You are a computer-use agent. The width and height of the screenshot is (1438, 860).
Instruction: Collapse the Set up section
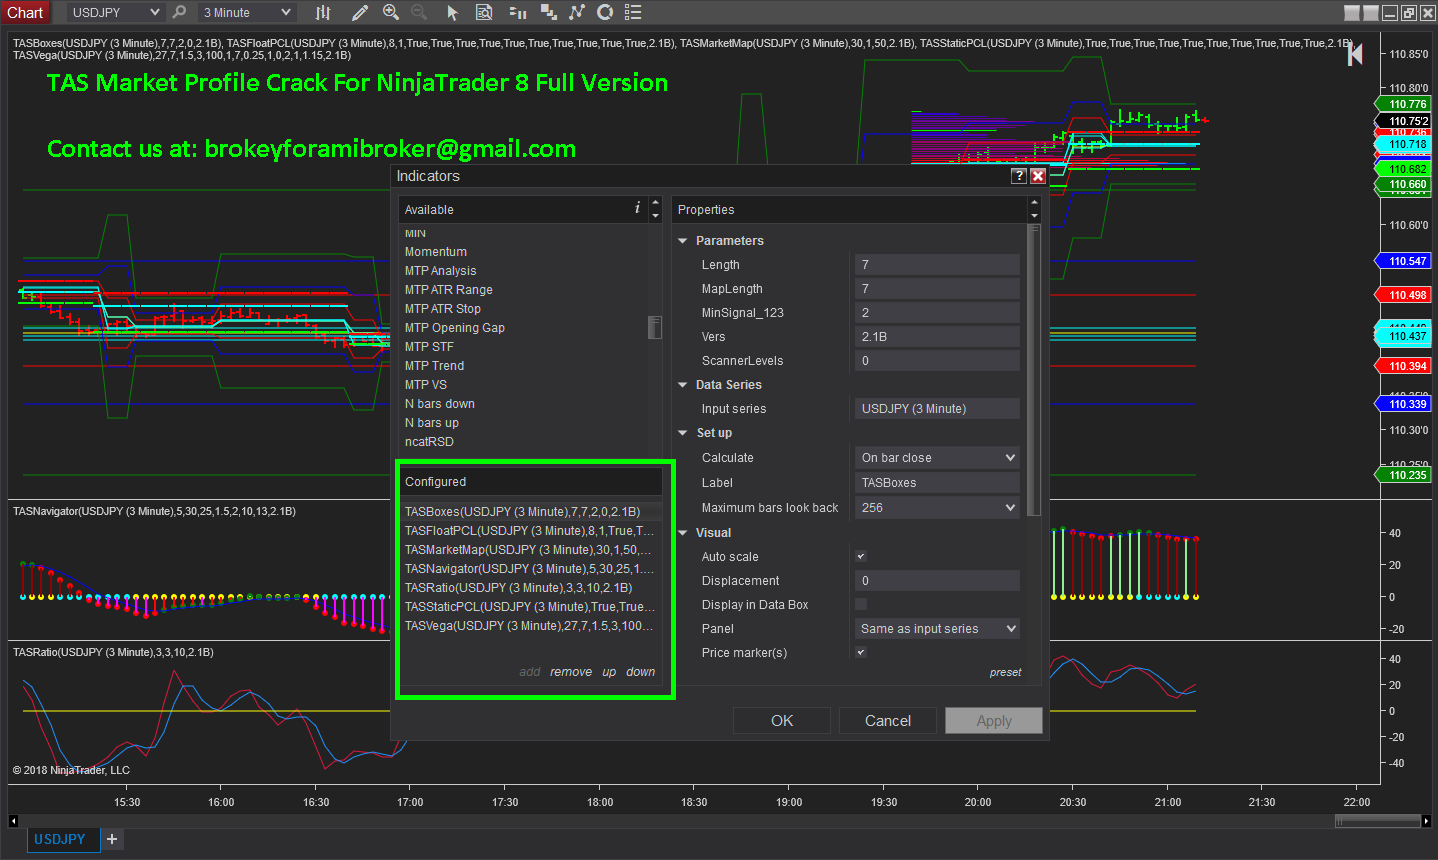click(x=683, y=433)
